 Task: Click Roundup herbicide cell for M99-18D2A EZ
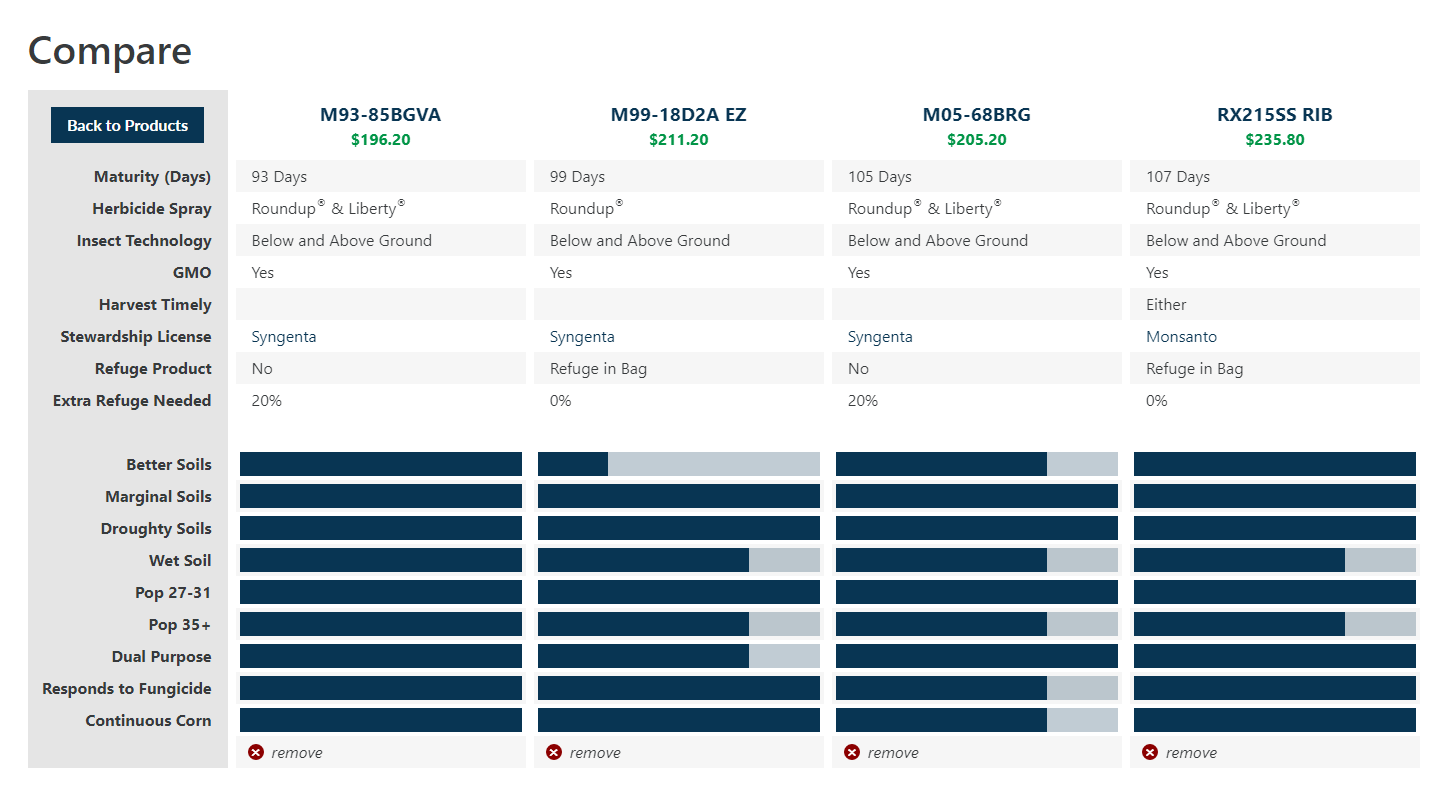click(x=679, y=208)
